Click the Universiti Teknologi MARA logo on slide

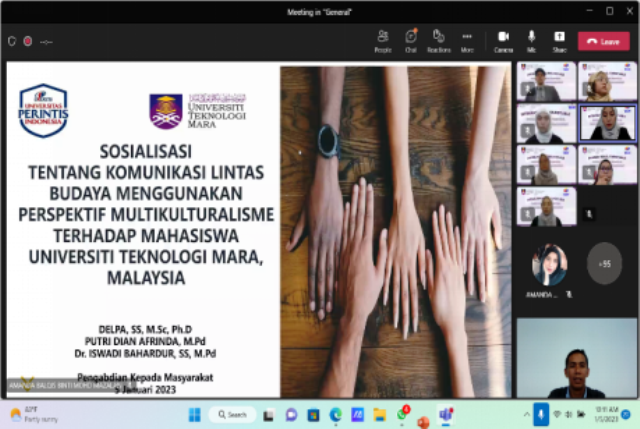point(198,111)
